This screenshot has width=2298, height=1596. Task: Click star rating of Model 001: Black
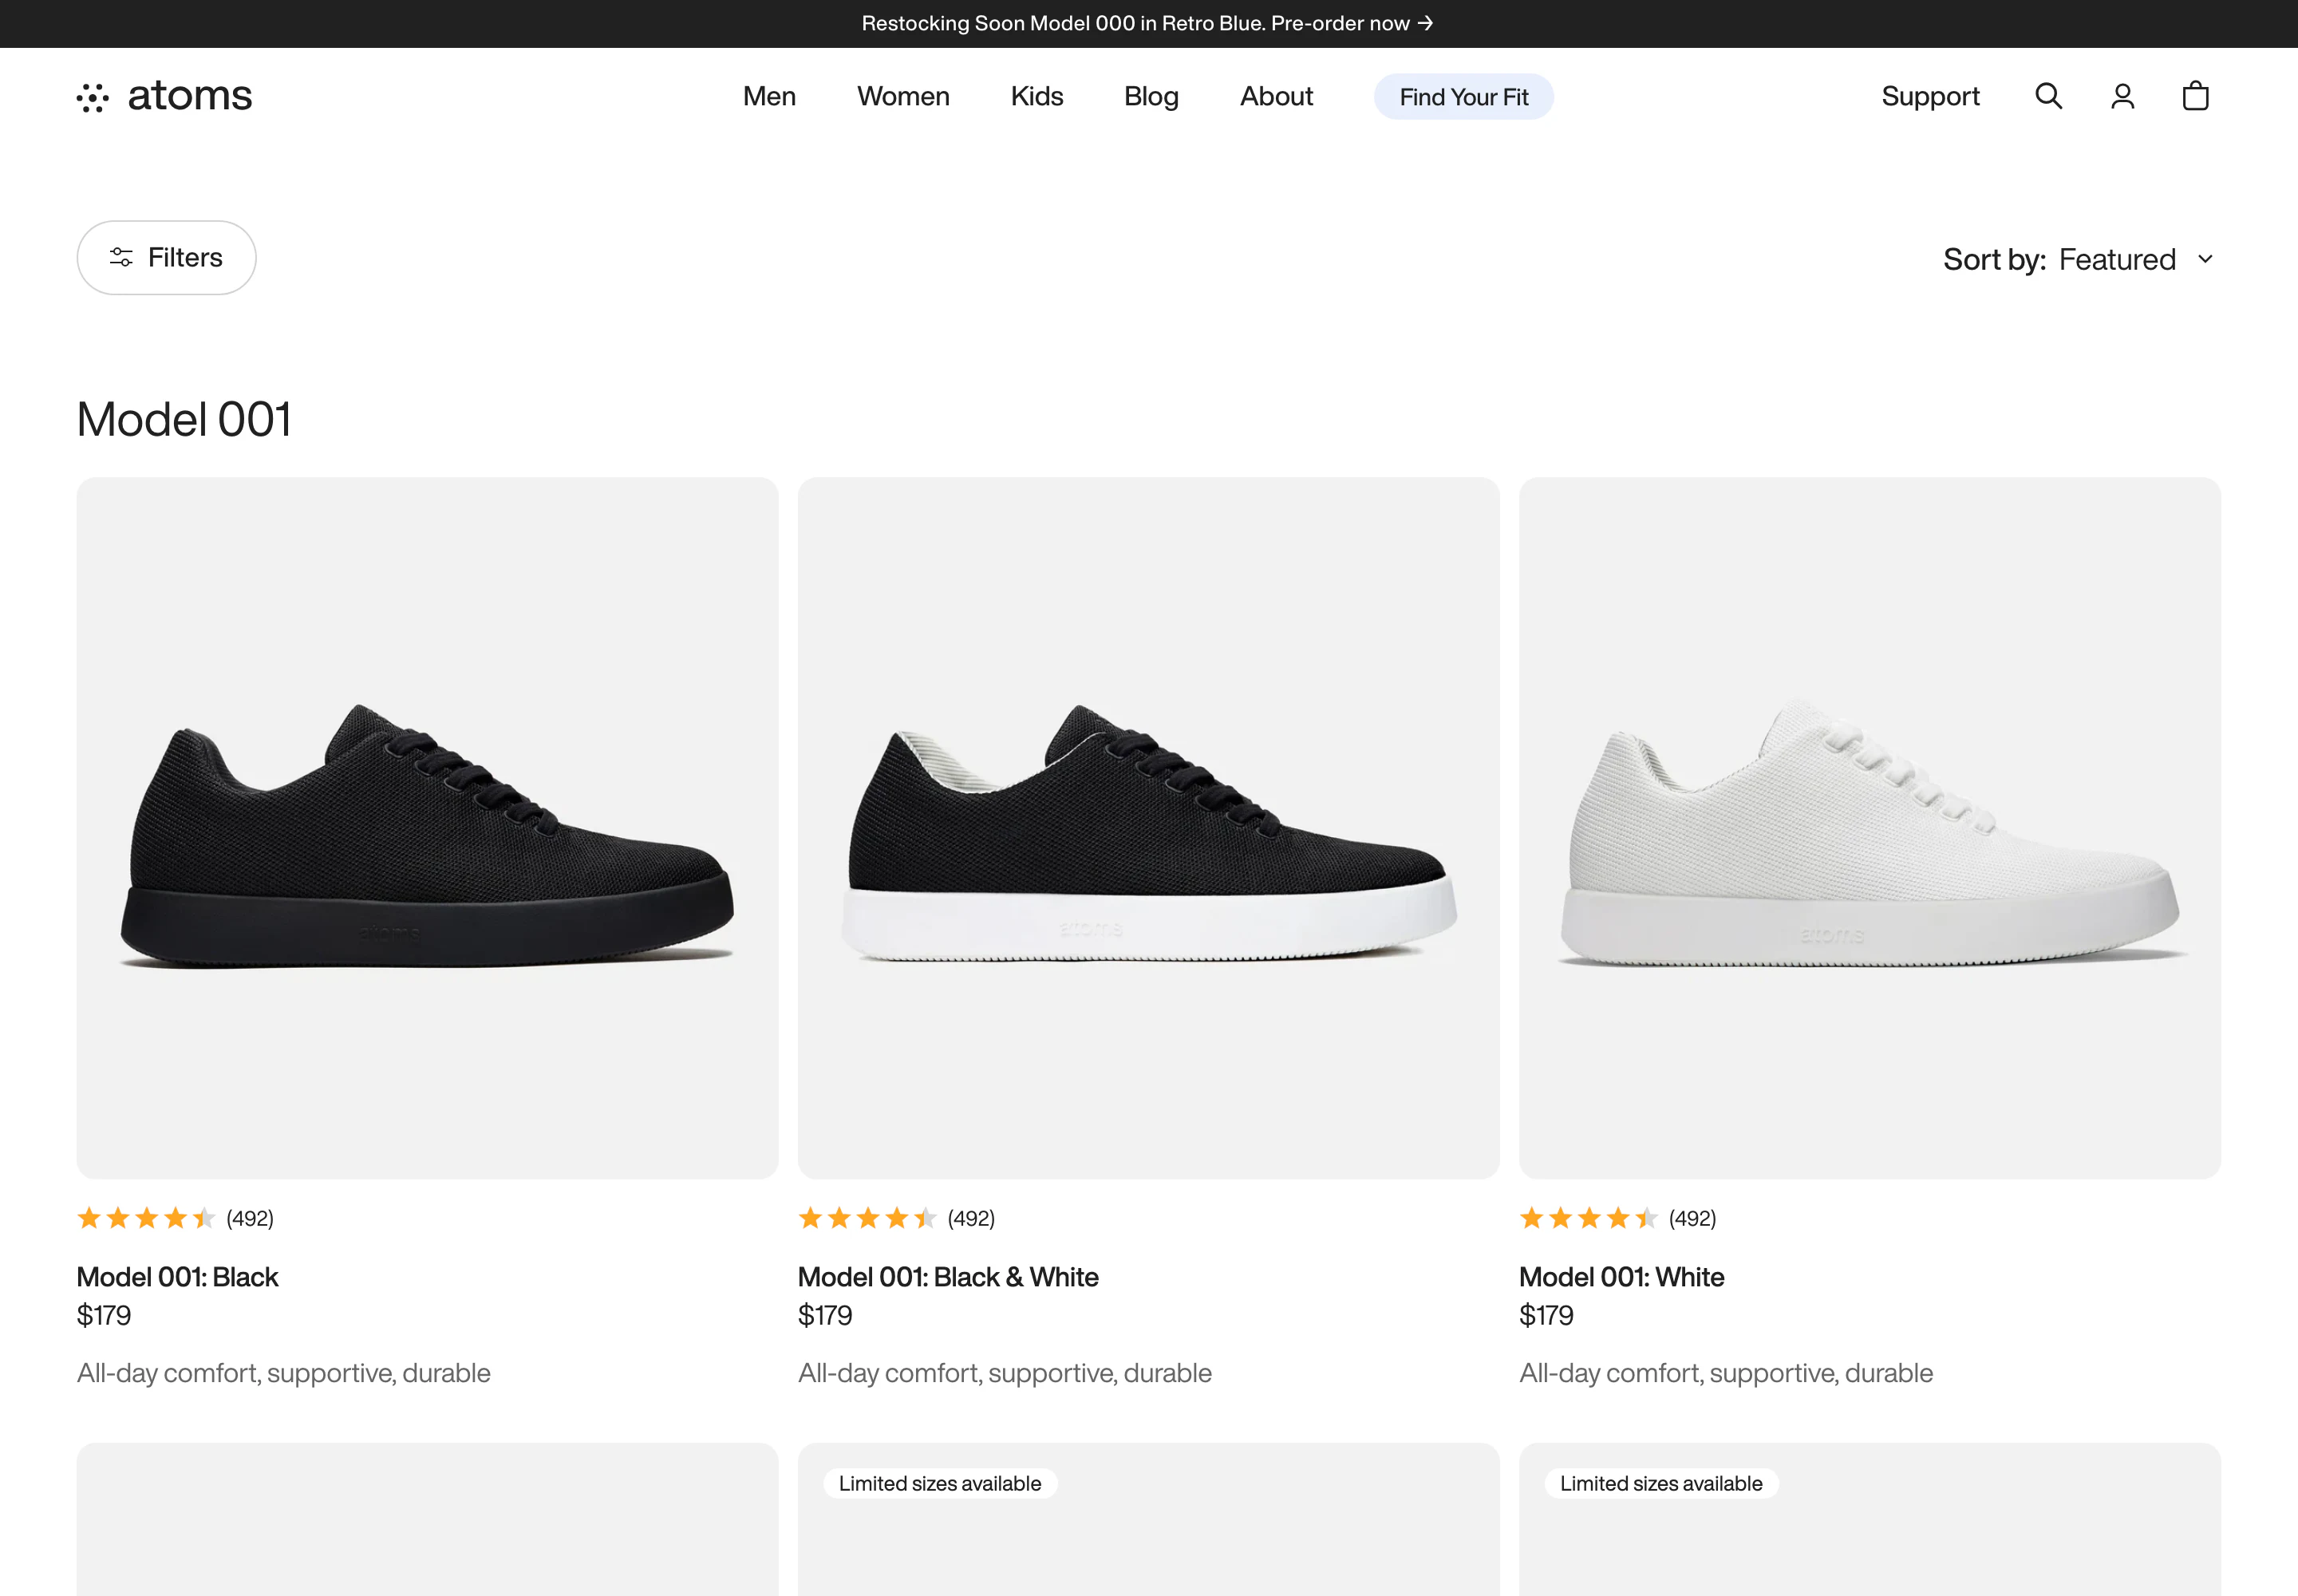[146, 1218]
